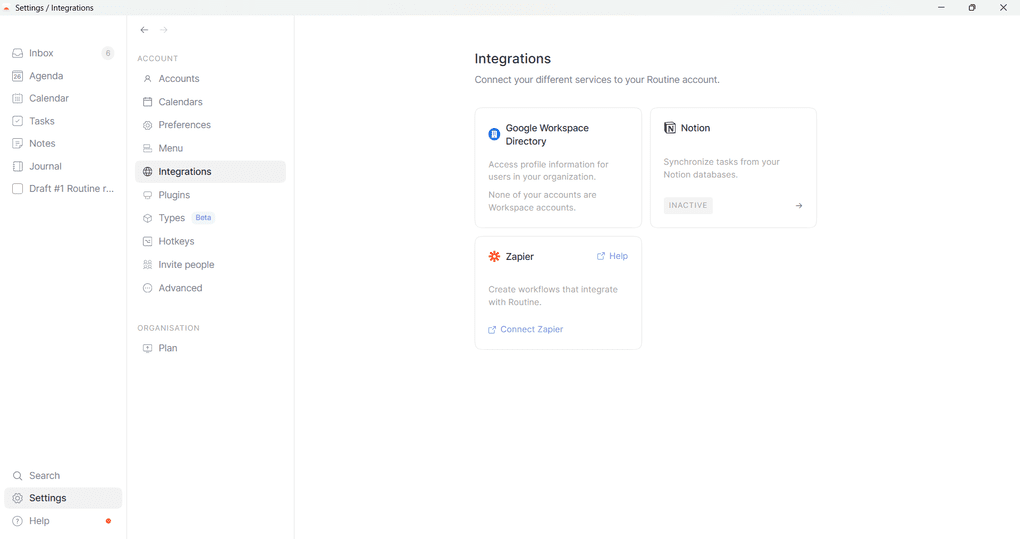Check the Draft #1 Routine task checkbox
Screen dimensions: 1020x539
coord(18,189)
